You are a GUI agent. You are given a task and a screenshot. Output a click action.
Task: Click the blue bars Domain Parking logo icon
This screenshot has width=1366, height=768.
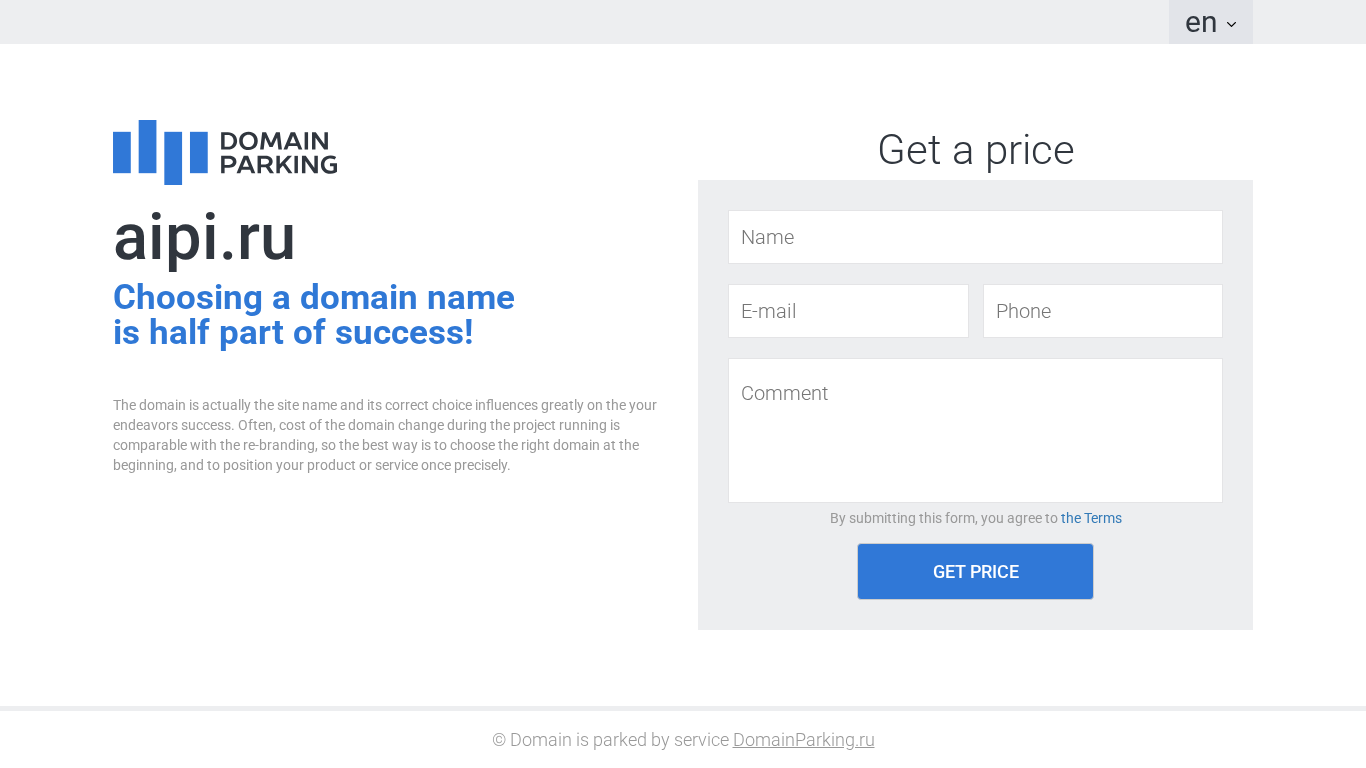point(160,152)
